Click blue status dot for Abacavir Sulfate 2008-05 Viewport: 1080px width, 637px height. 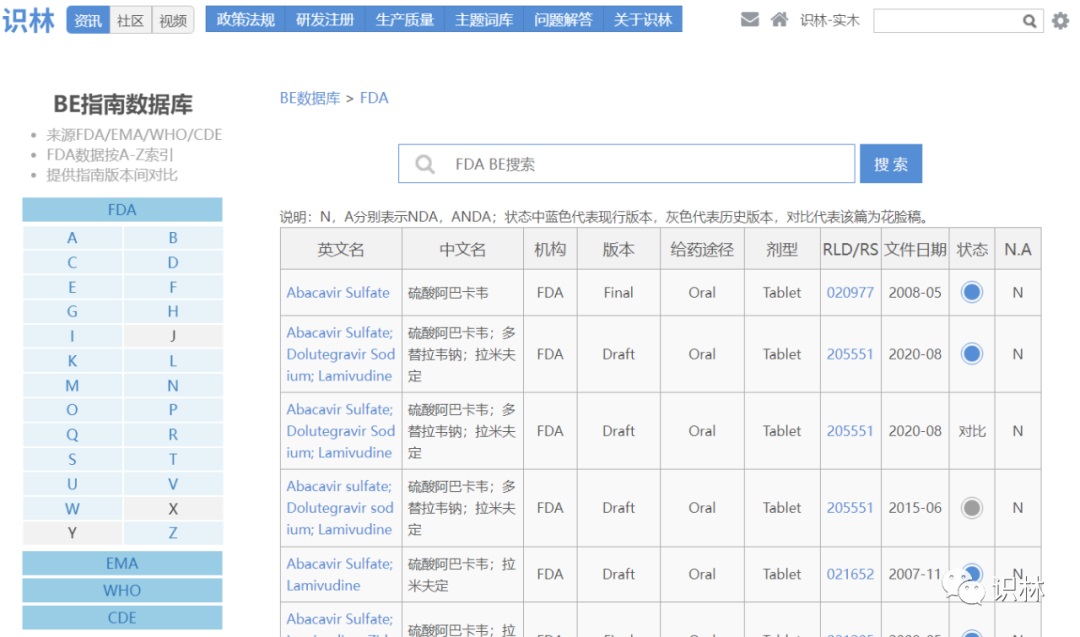[972, 293]
